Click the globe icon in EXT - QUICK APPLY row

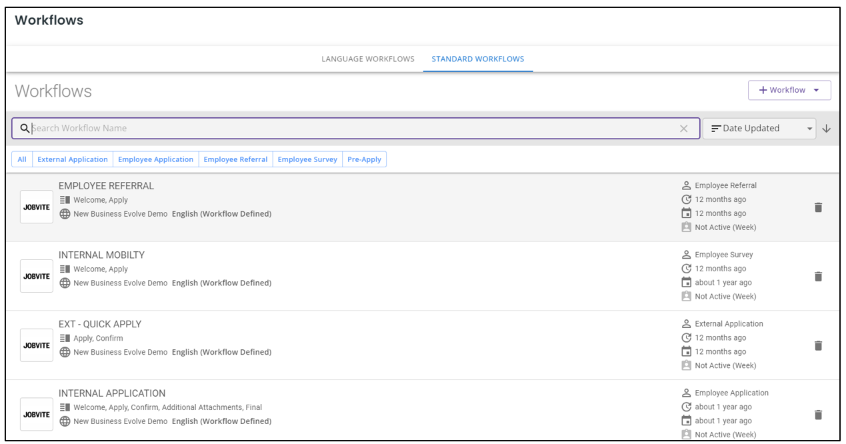point(65,352)
